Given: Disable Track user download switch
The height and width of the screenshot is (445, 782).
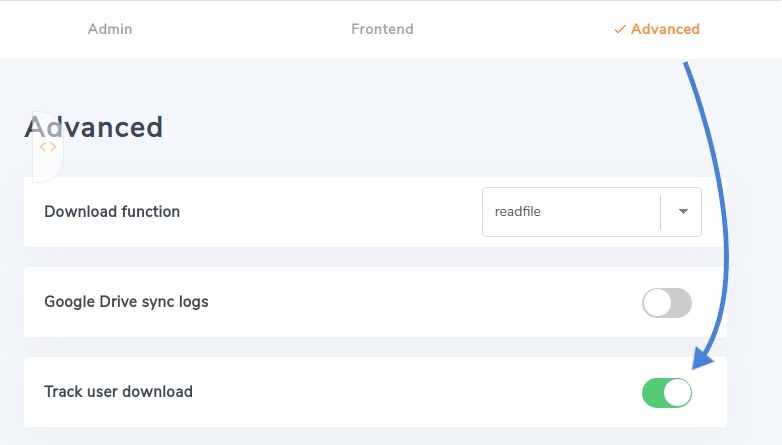Looking at the screenshot, I should (666, 392).
